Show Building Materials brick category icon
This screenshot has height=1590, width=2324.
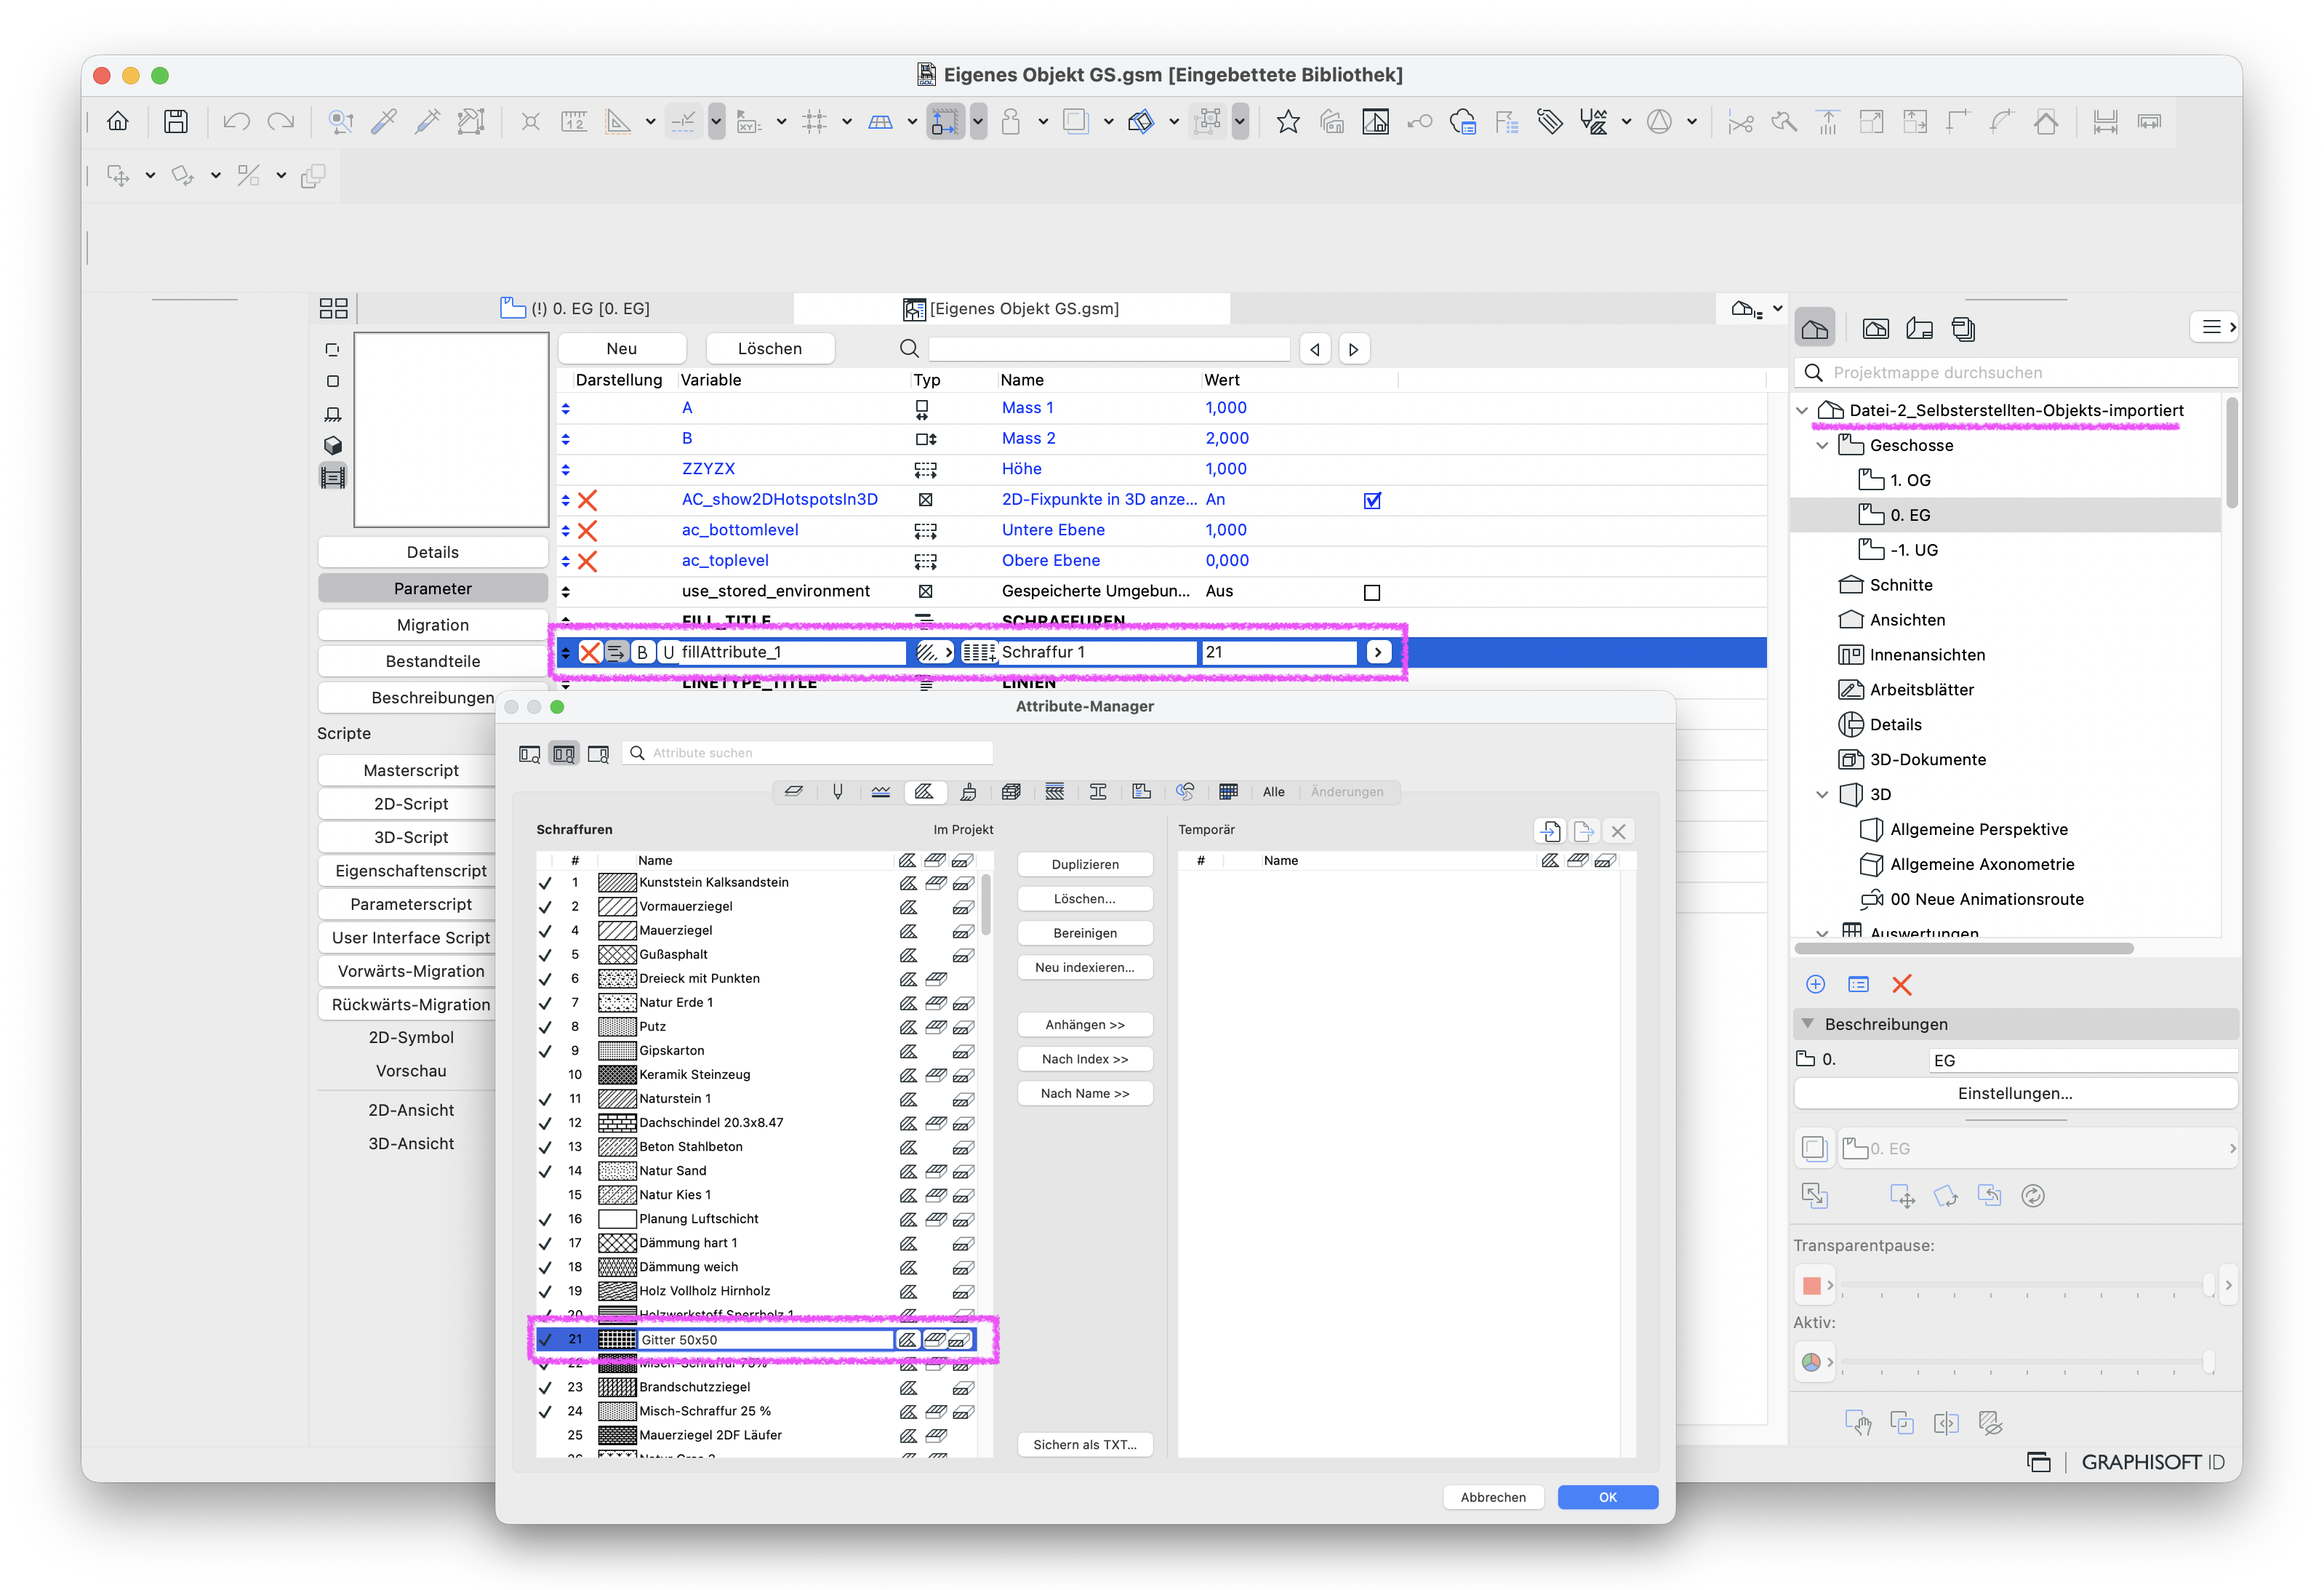[x=1011, y=792]
